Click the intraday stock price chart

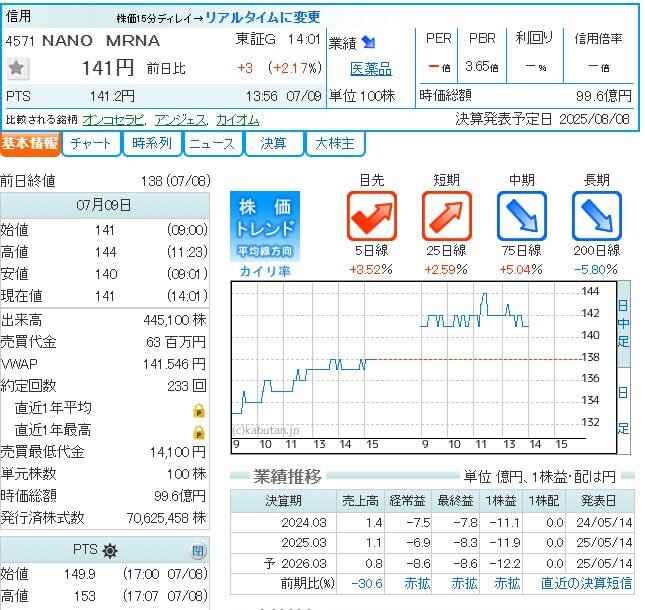click(424, 367)
